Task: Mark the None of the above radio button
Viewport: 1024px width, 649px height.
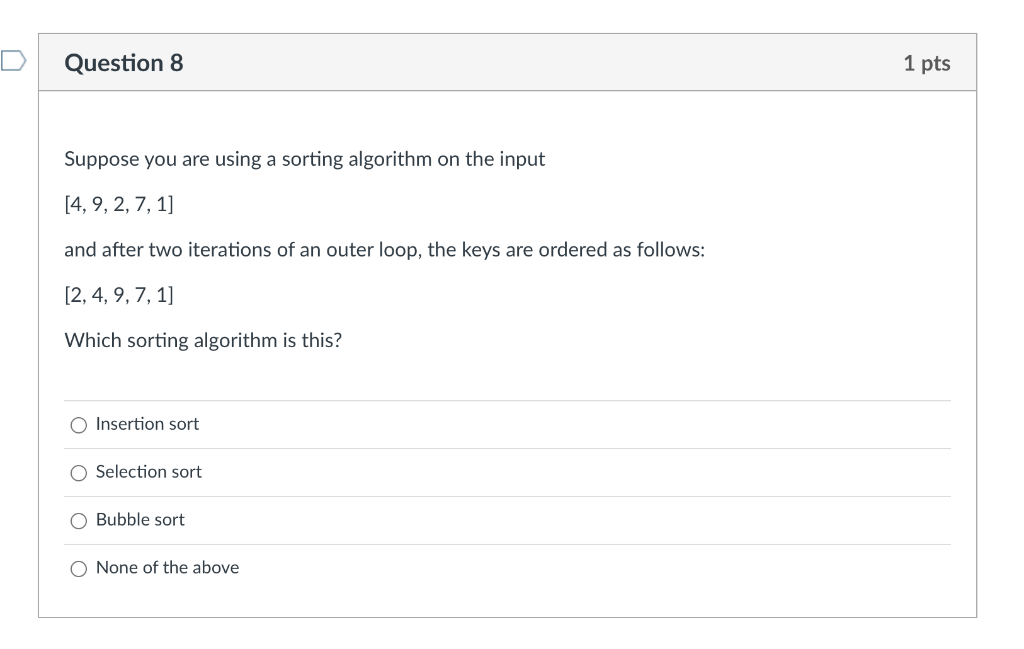Action: click(x=78, y=569)
